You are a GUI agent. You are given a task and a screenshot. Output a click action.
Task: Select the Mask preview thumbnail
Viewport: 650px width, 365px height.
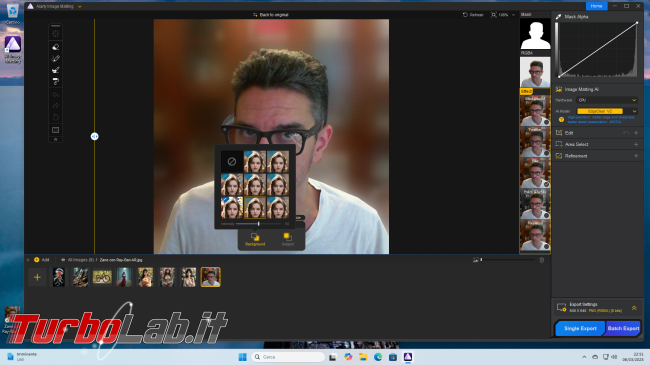pyautogui.click(x=535, y=34)
